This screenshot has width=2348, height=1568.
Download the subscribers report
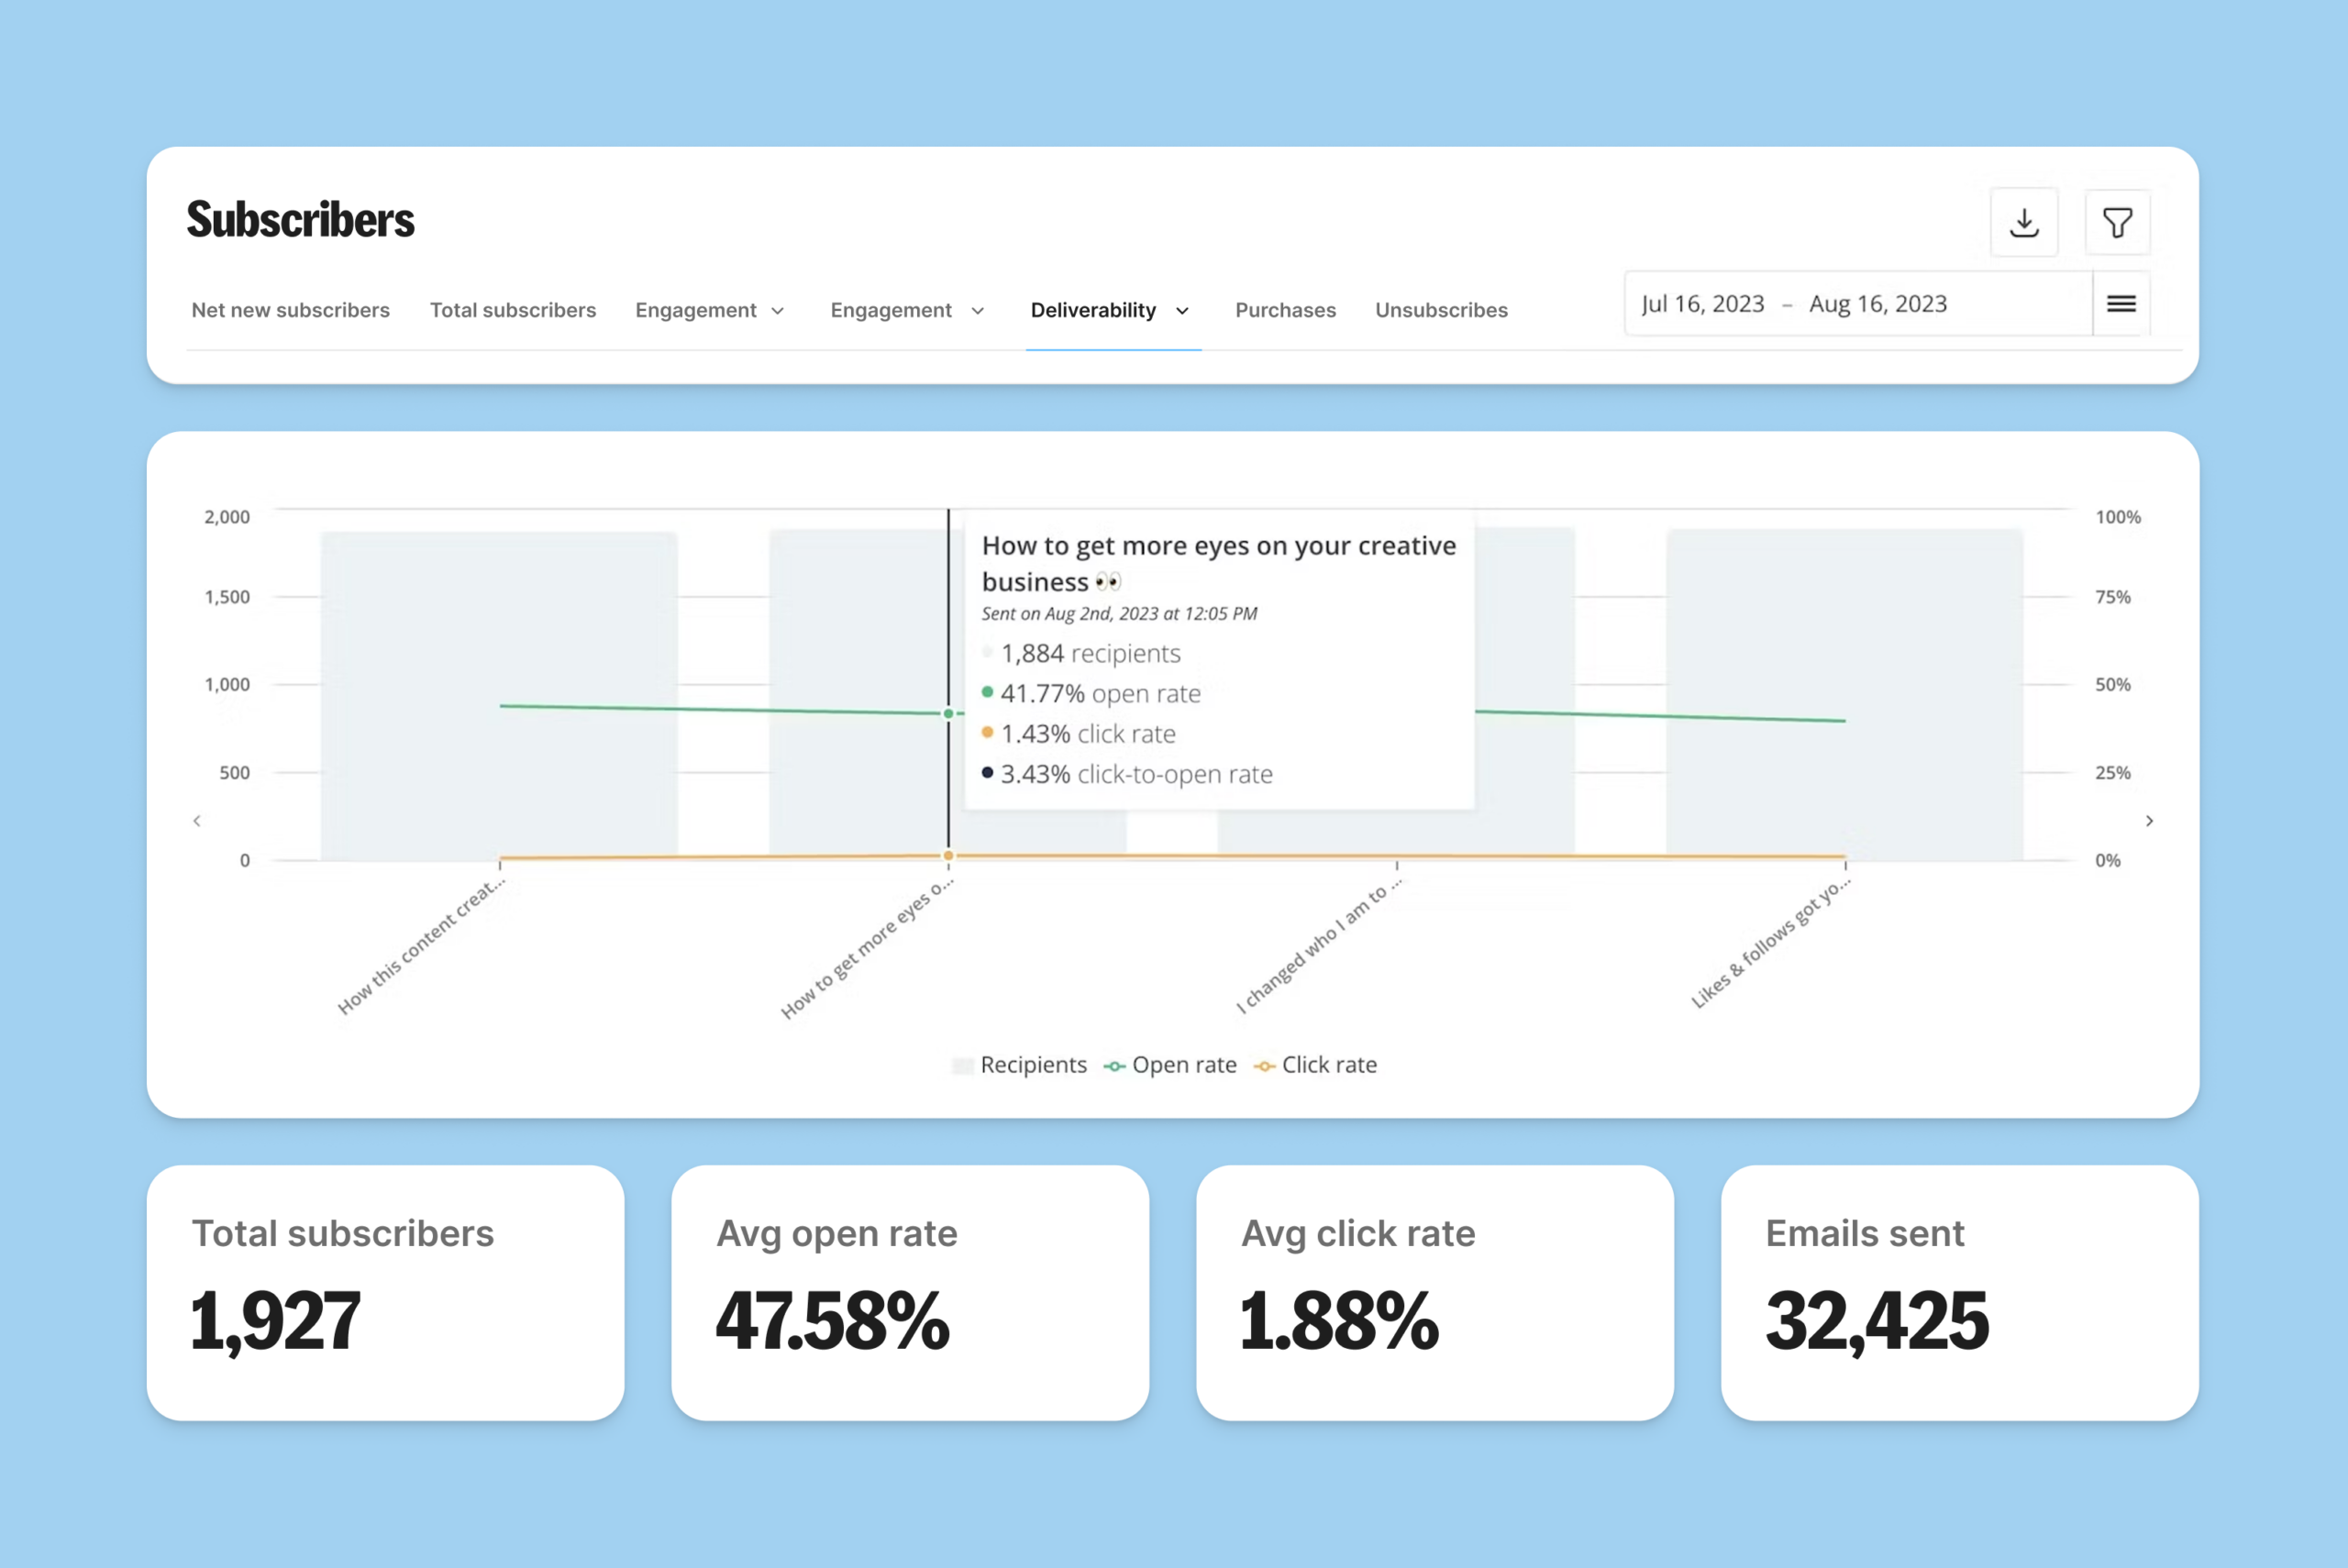pos(2024,222)
